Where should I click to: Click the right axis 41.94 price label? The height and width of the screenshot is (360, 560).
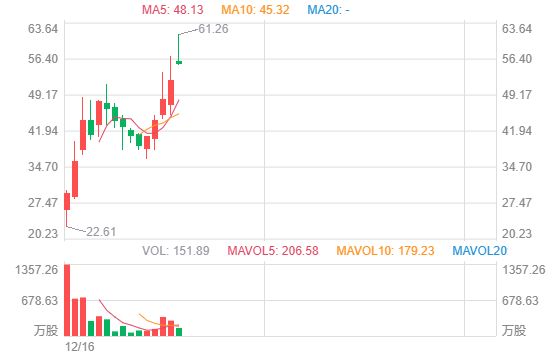point(517,131)
